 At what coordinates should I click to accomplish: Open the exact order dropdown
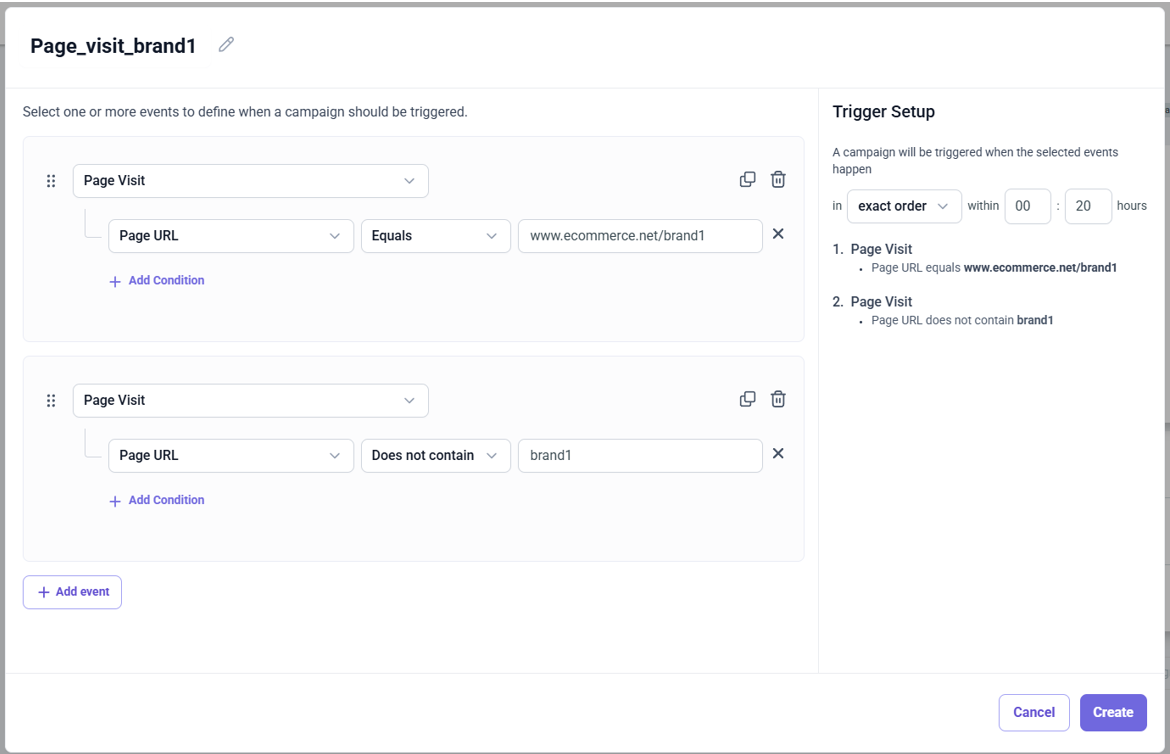904,206
